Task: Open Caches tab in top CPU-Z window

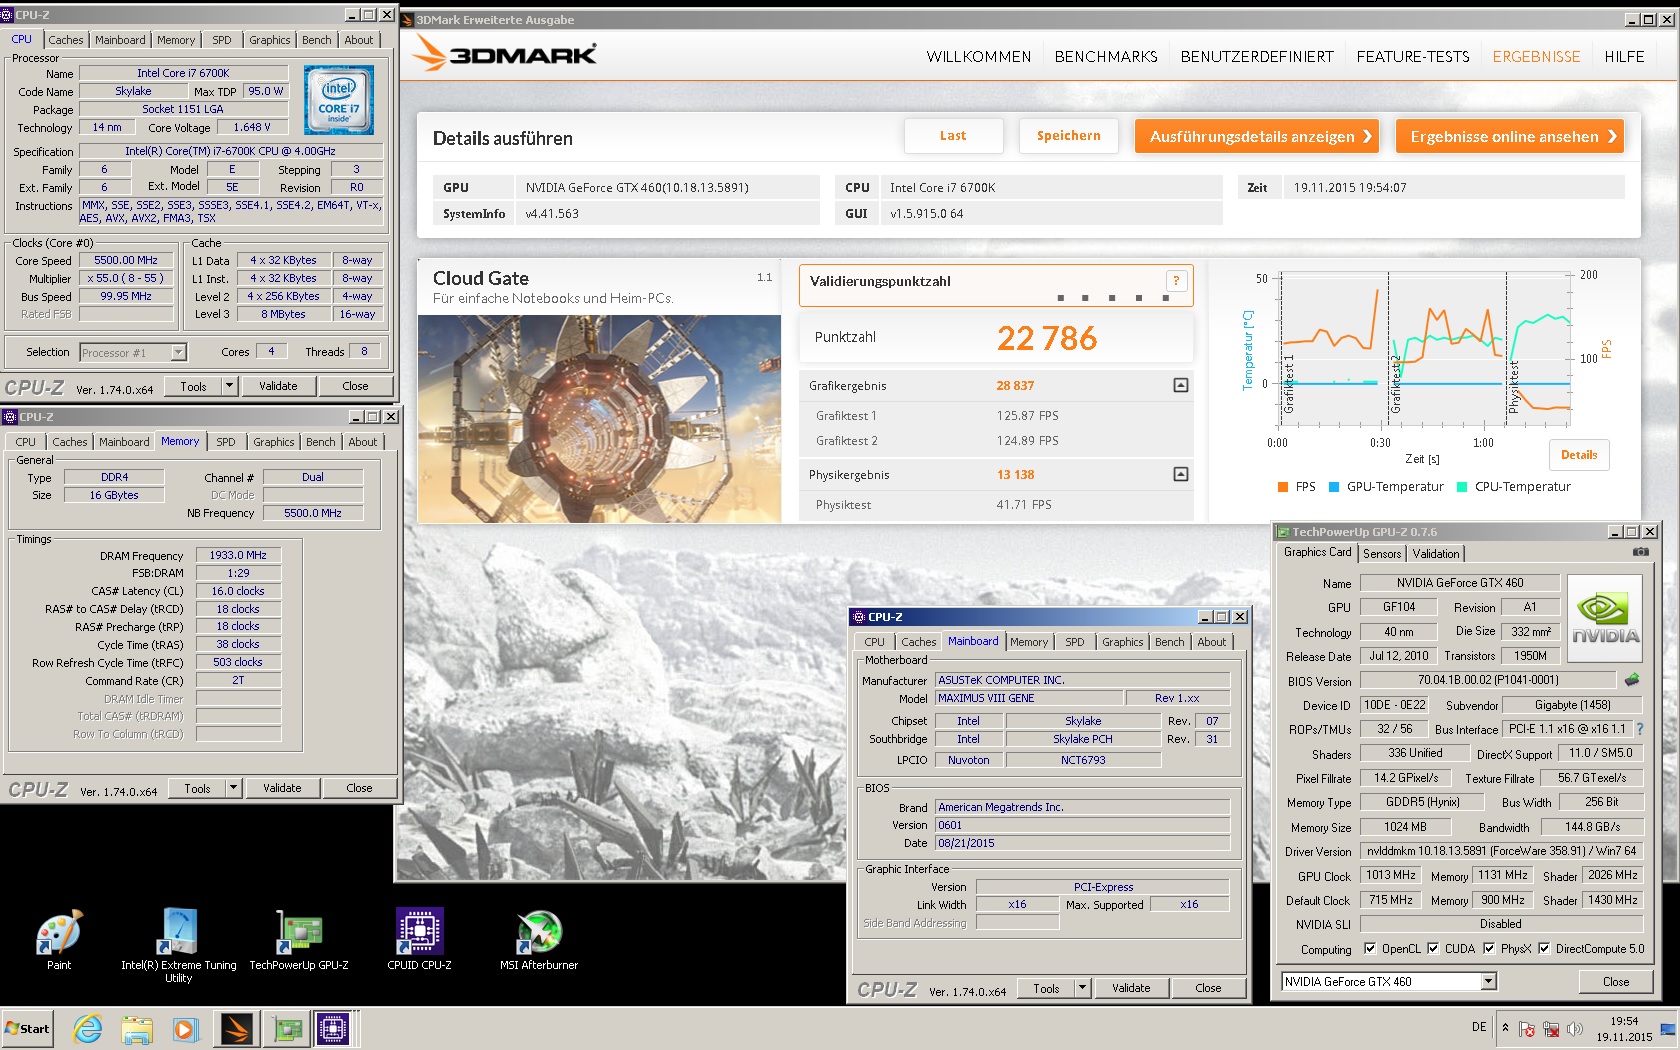Action: click(x=66, y=40)
